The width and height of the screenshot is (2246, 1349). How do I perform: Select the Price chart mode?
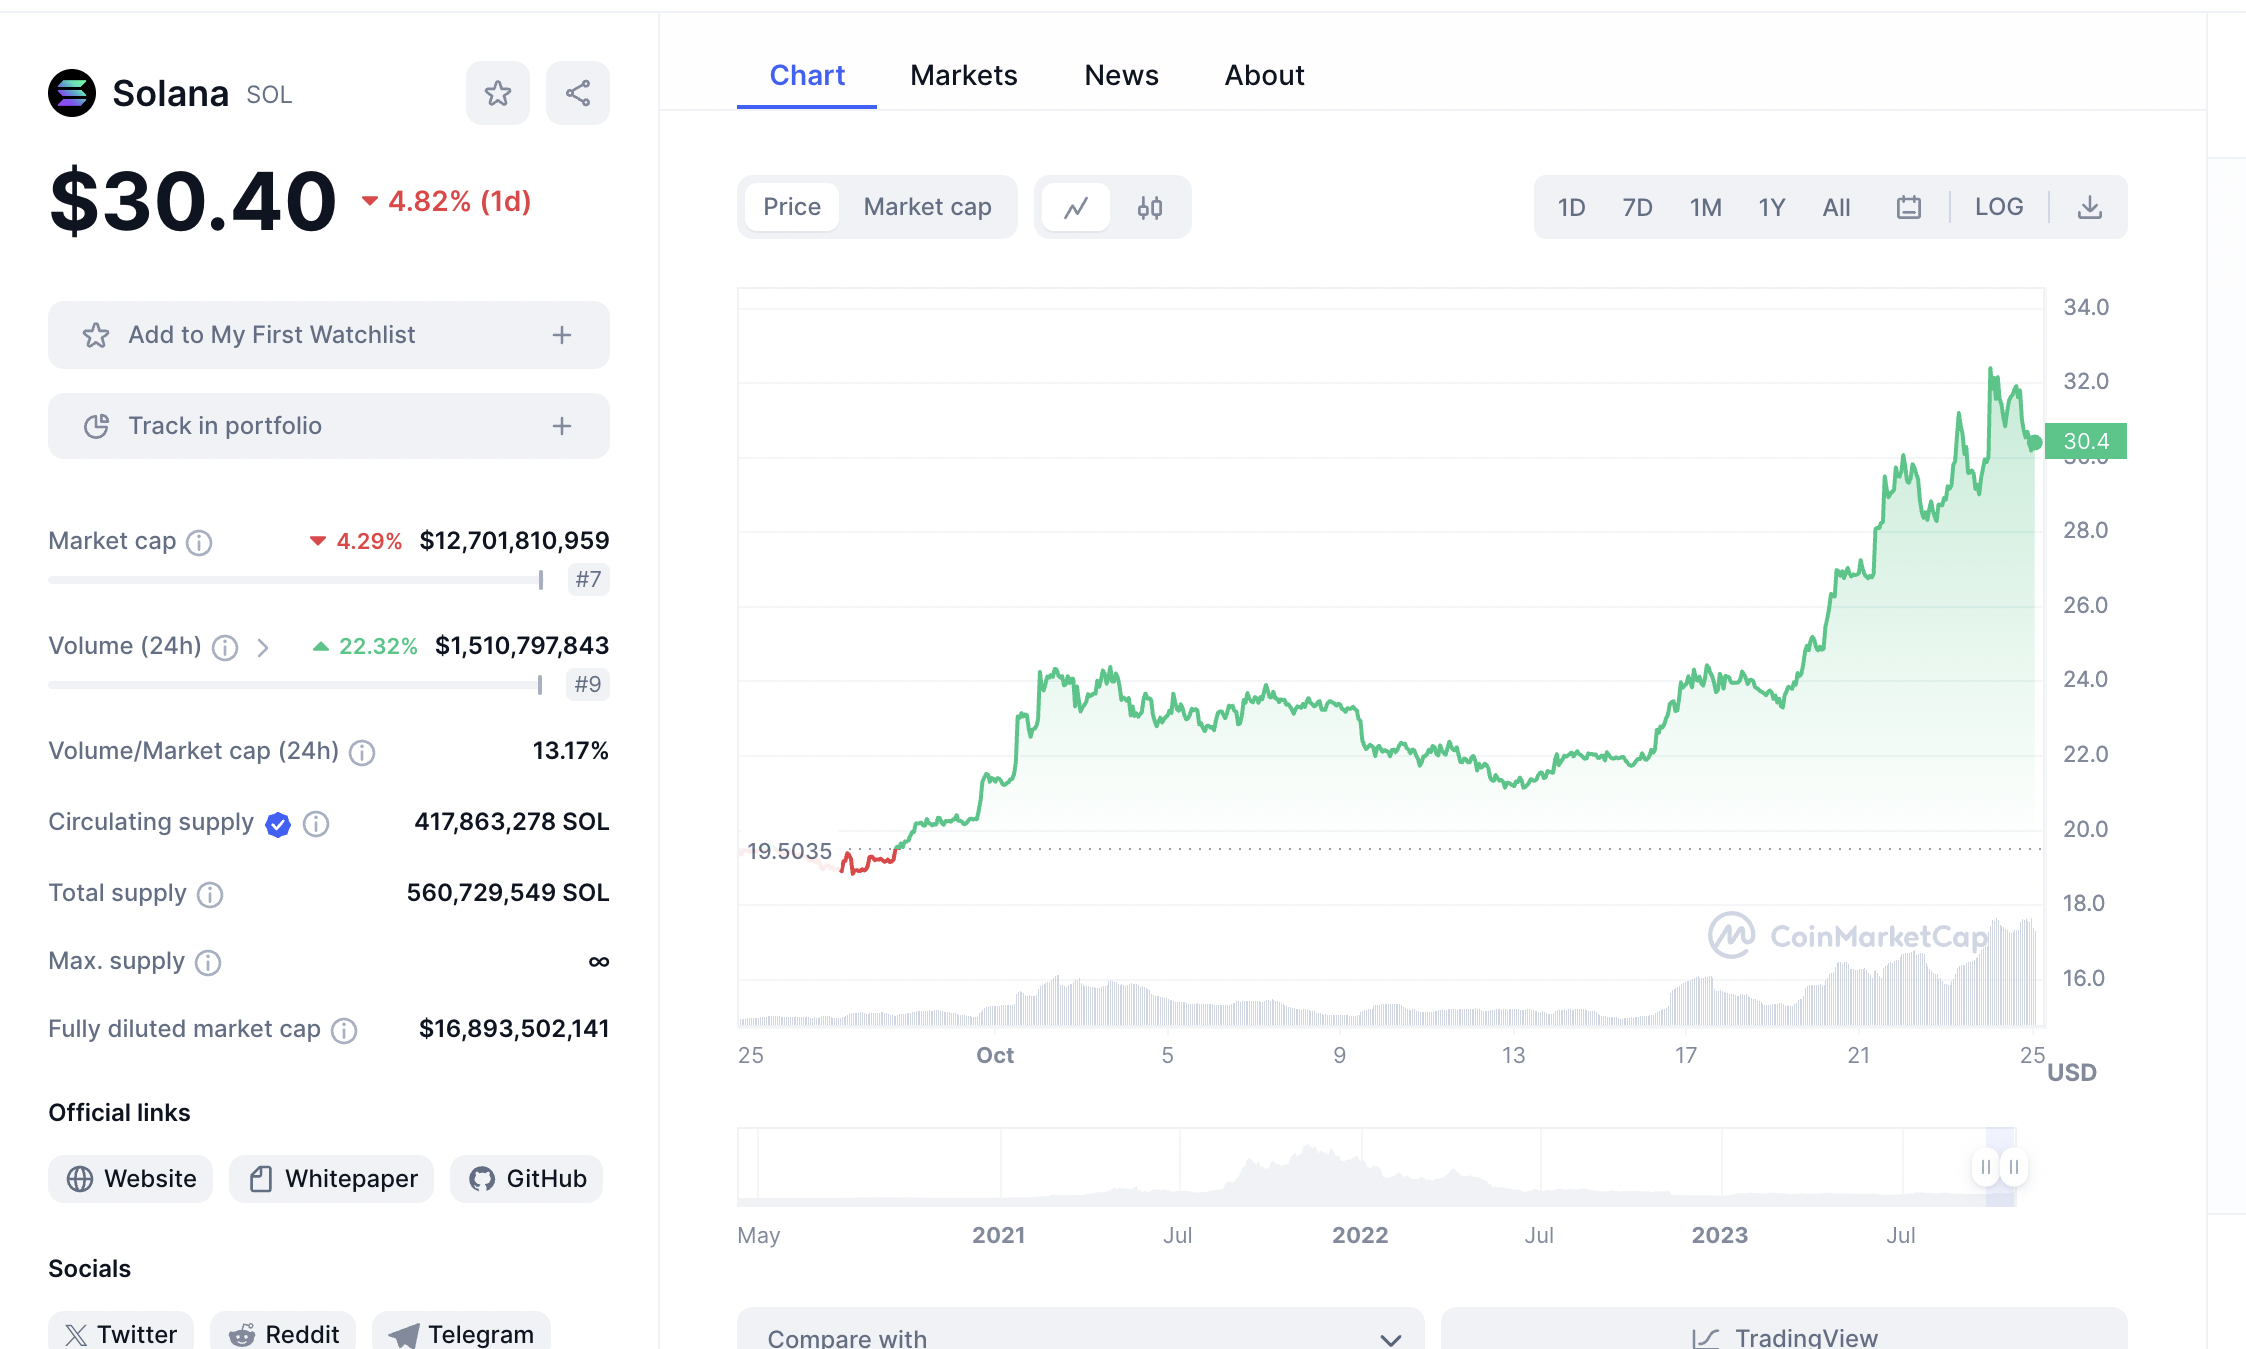792,207
